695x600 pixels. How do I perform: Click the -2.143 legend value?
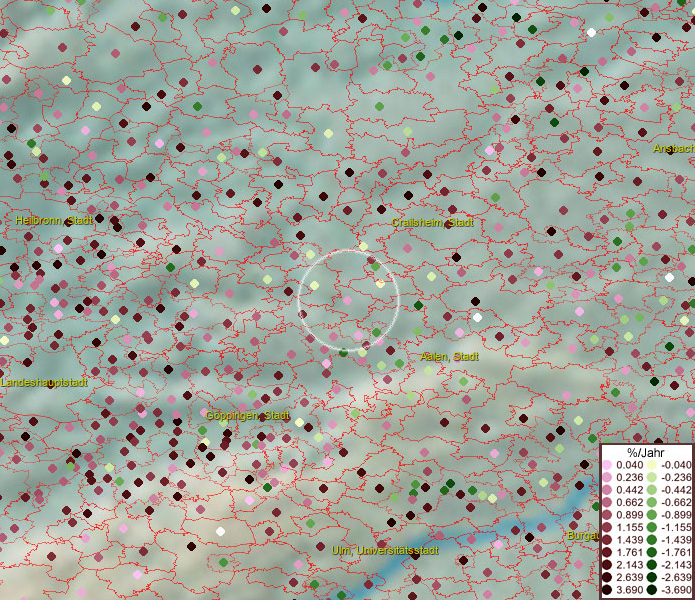[676, 565]
